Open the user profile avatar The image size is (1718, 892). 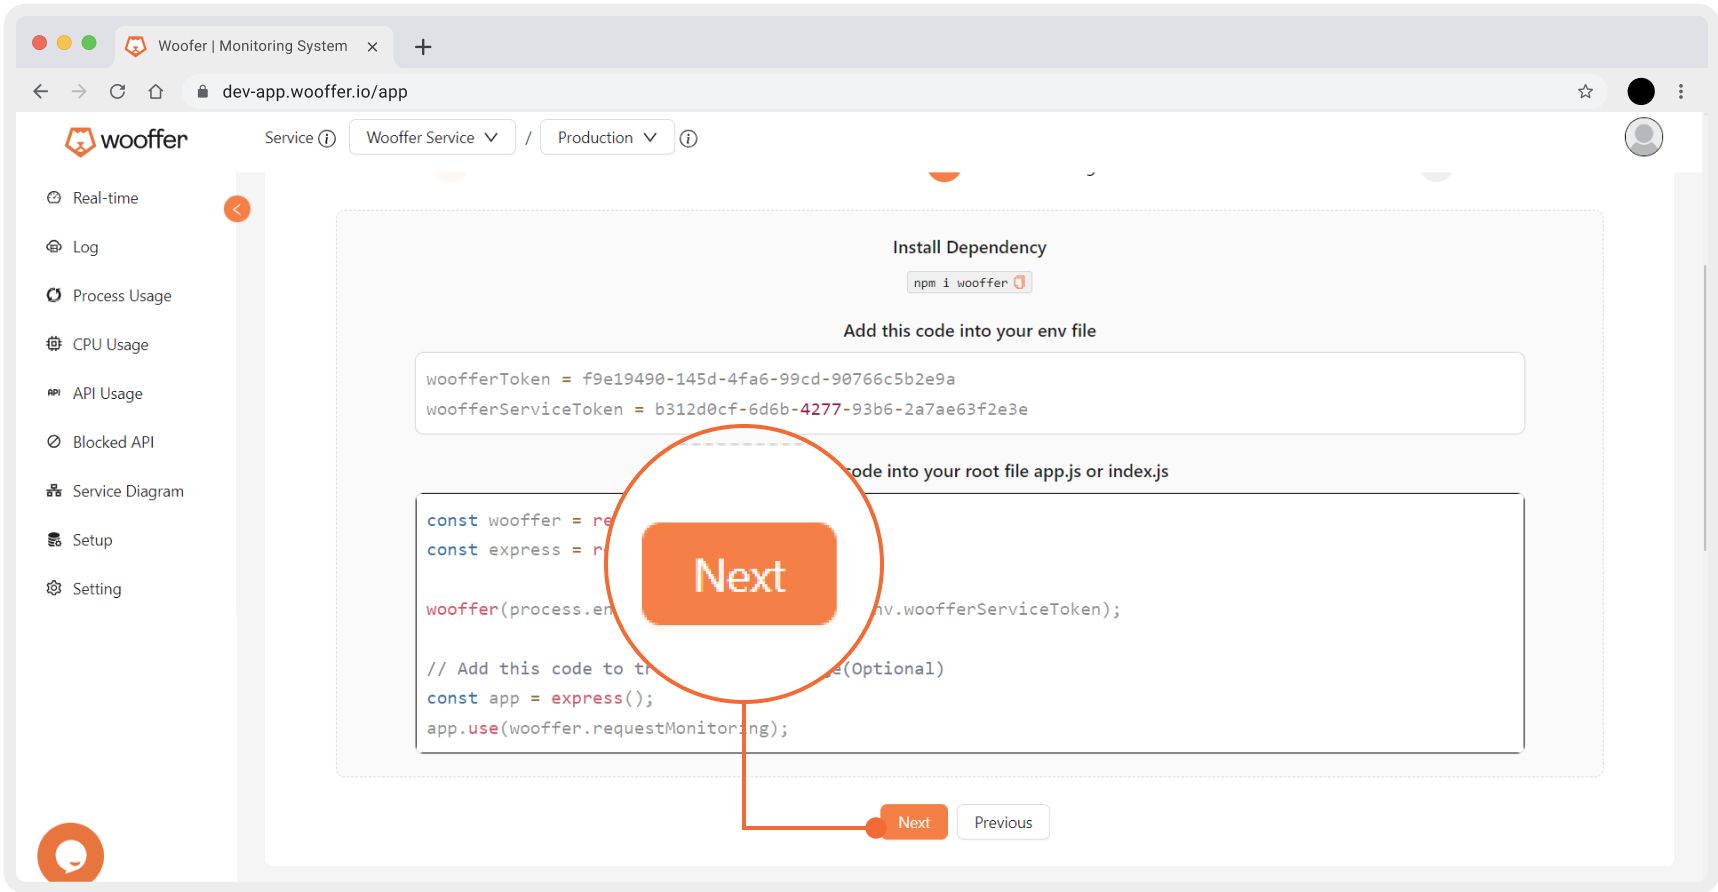click(1643, 137)
